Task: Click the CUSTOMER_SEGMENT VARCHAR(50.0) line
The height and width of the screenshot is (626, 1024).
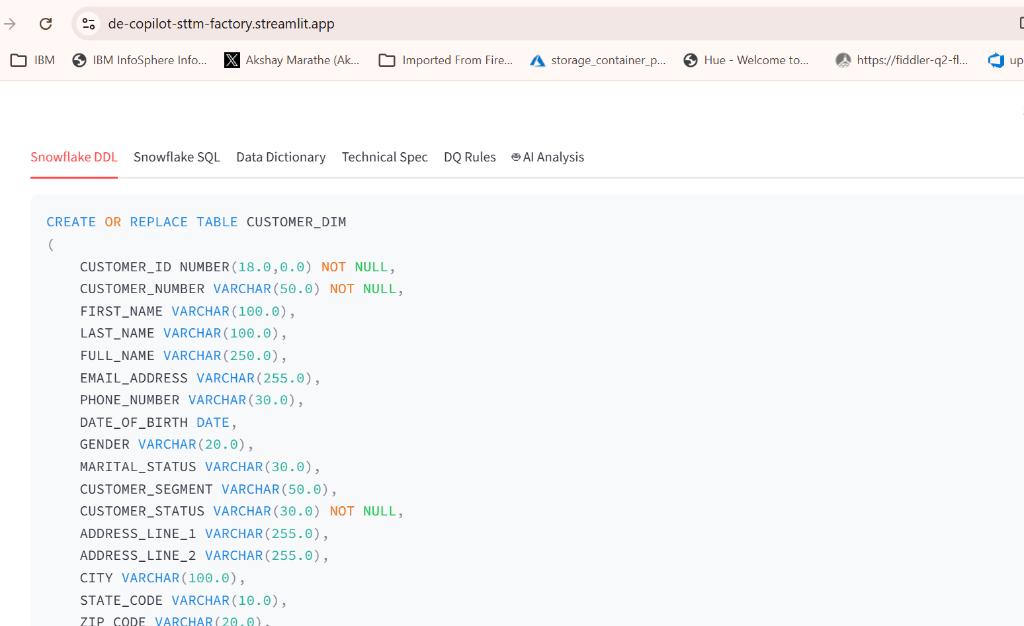Action: [x=208, y=489]
